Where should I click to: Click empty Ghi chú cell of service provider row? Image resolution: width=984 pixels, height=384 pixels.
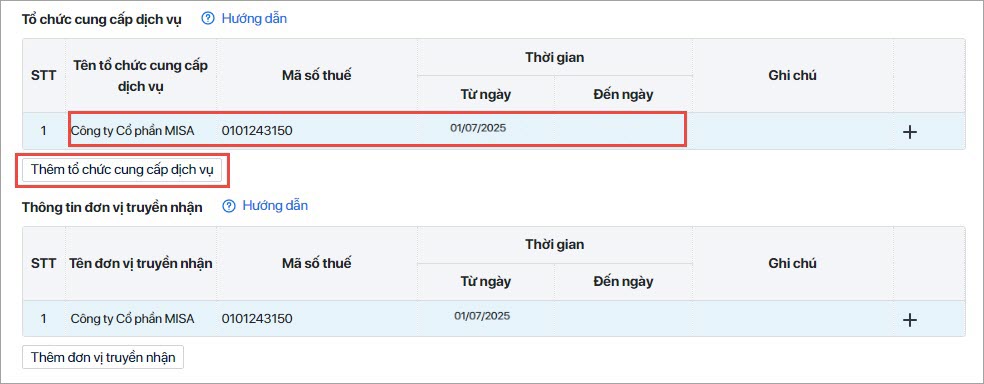(x=793, y=131)
